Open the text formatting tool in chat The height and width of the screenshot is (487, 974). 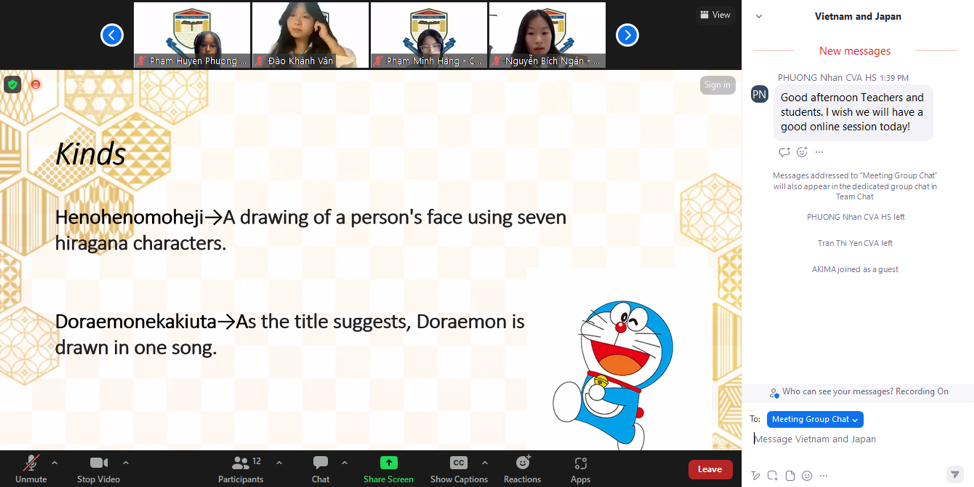756,476
